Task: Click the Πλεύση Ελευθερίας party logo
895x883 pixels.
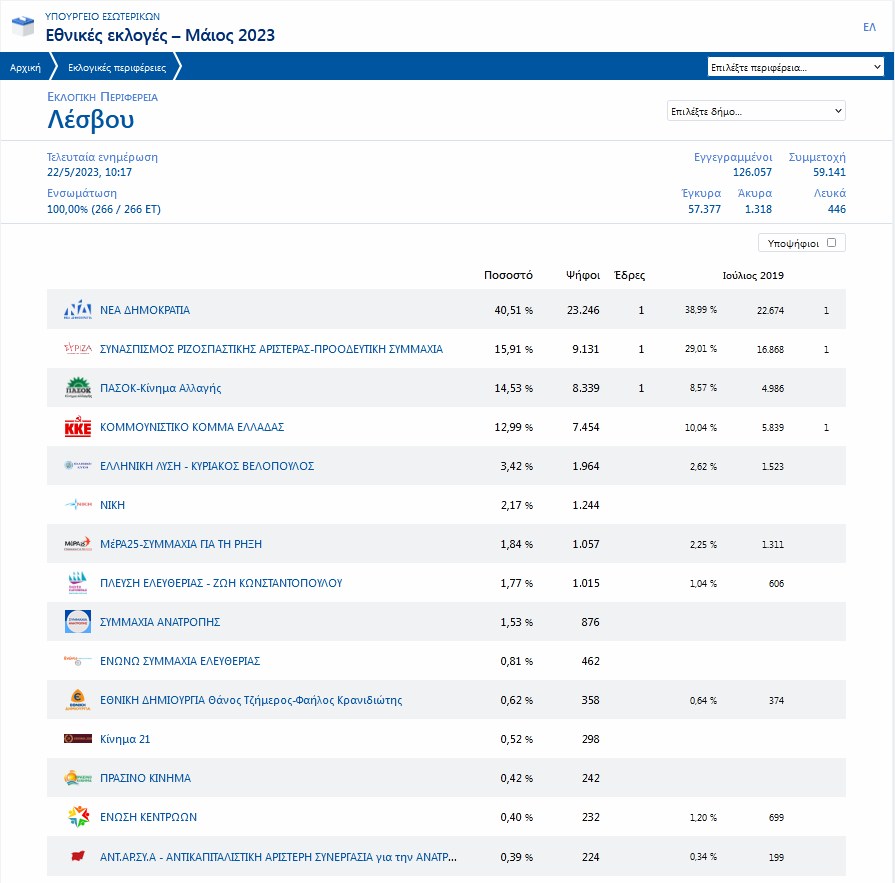Action: [x=77, y=583]
